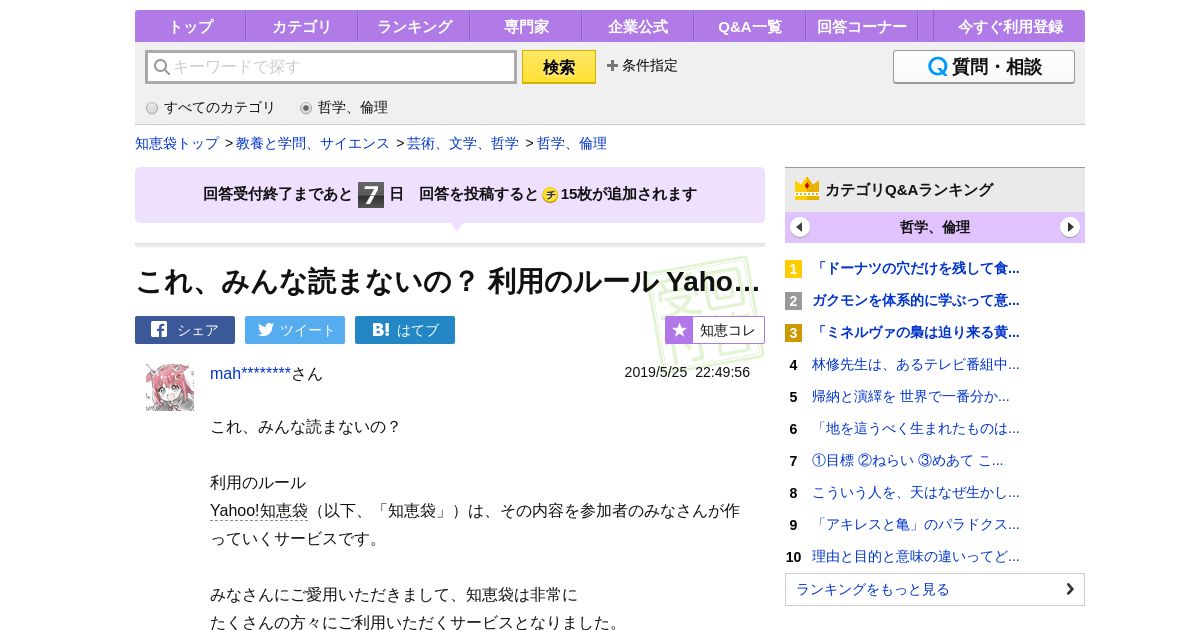Click カテゴリQ&Aランキング heading
This screenshot has height=630, width=1200.
909,189
